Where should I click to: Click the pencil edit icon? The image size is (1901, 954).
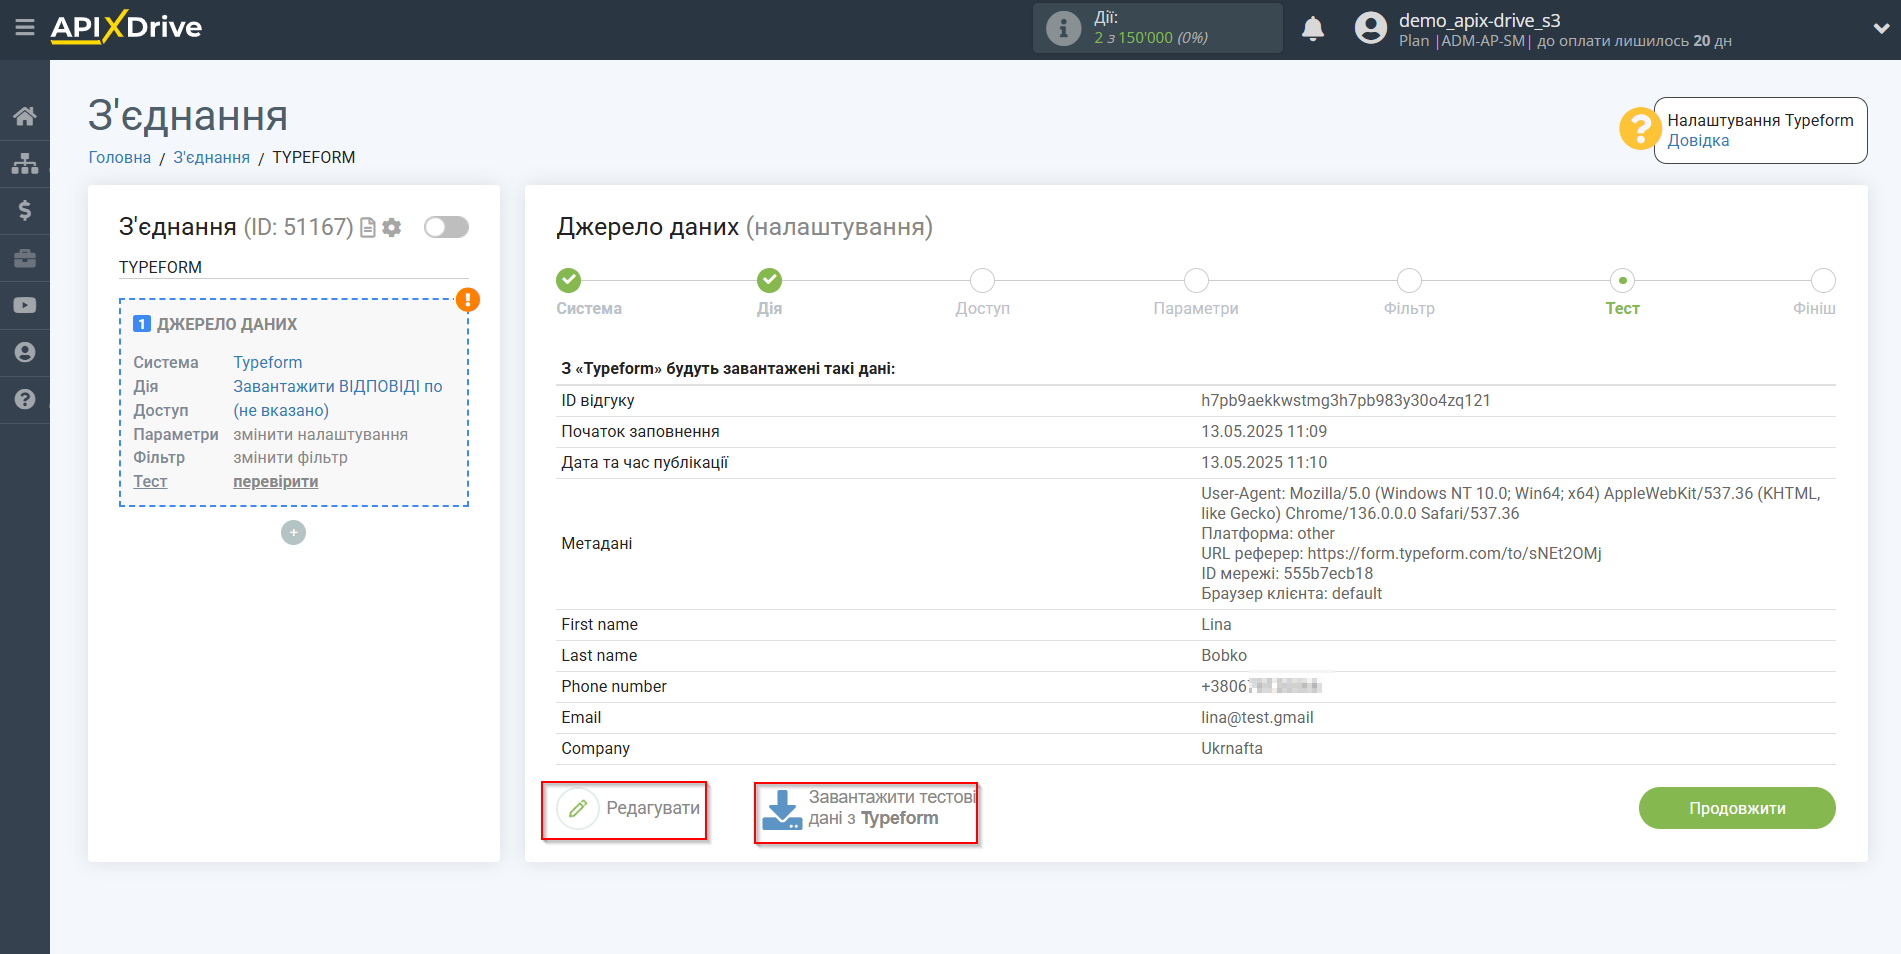point(577,808)
